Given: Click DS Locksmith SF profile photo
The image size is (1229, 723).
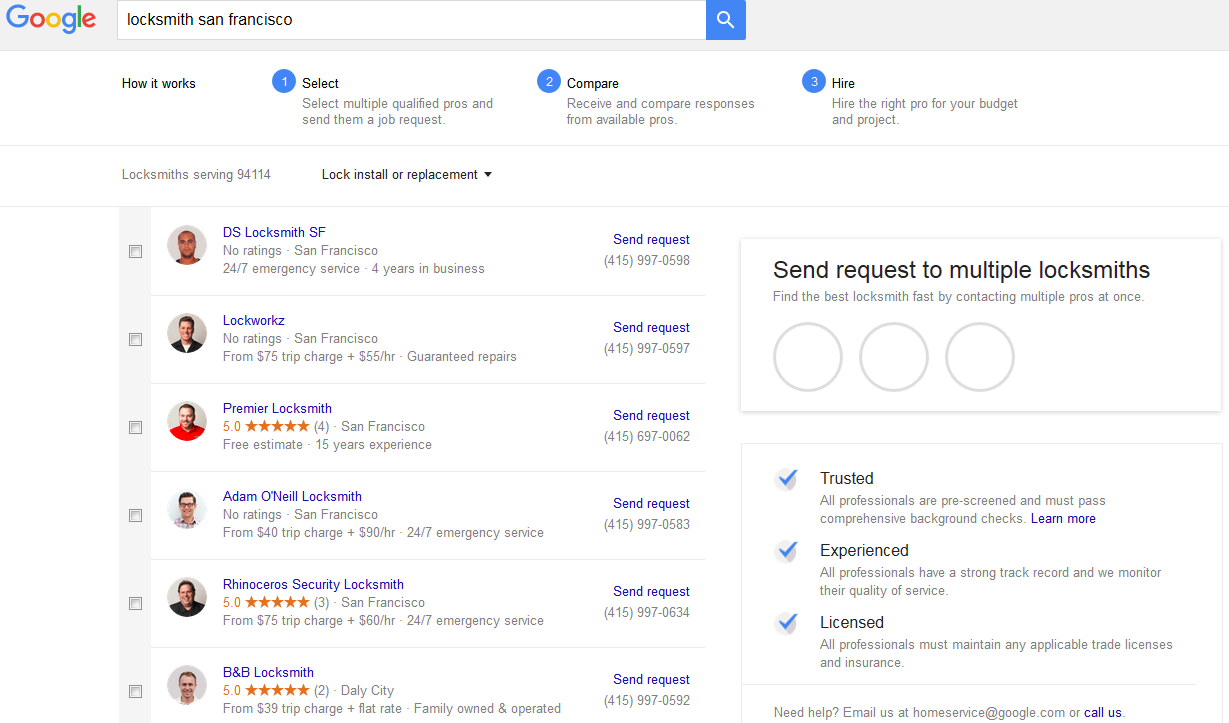Looking at the screenshot, I should click(187, 245).
